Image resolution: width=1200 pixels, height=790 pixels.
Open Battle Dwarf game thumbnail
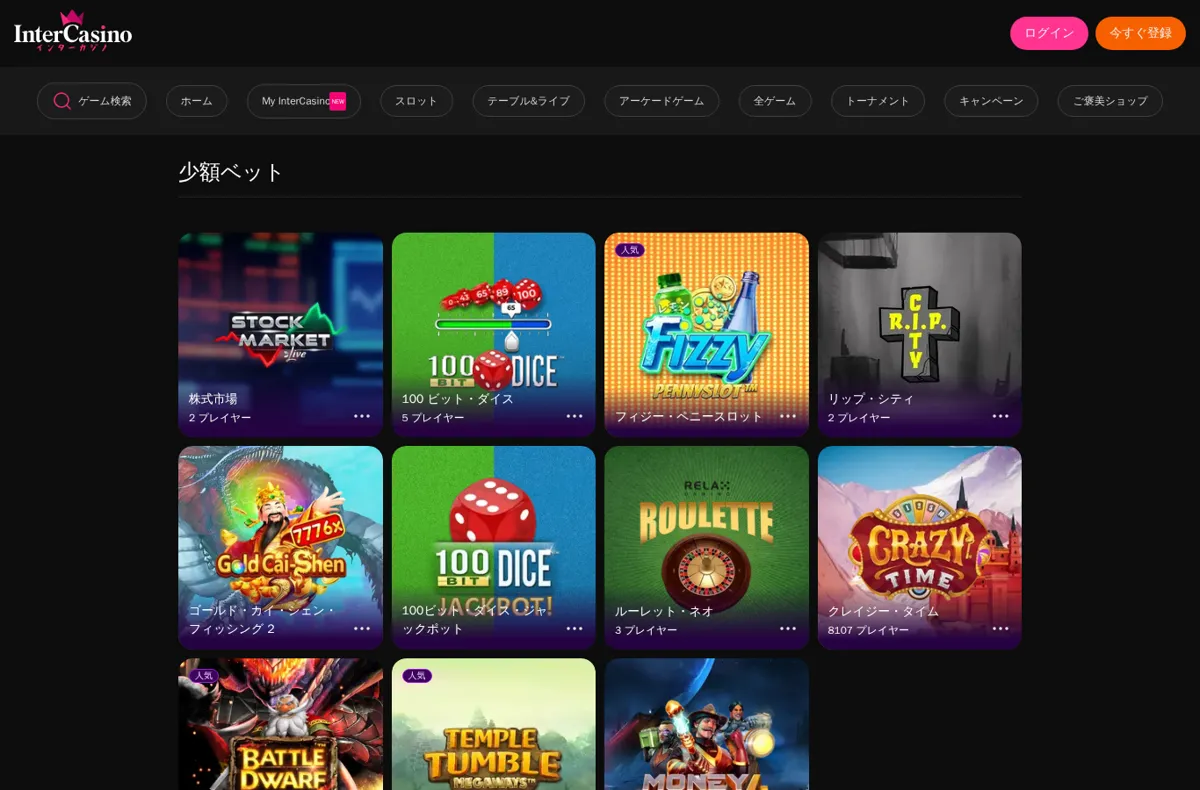[280, 724]
